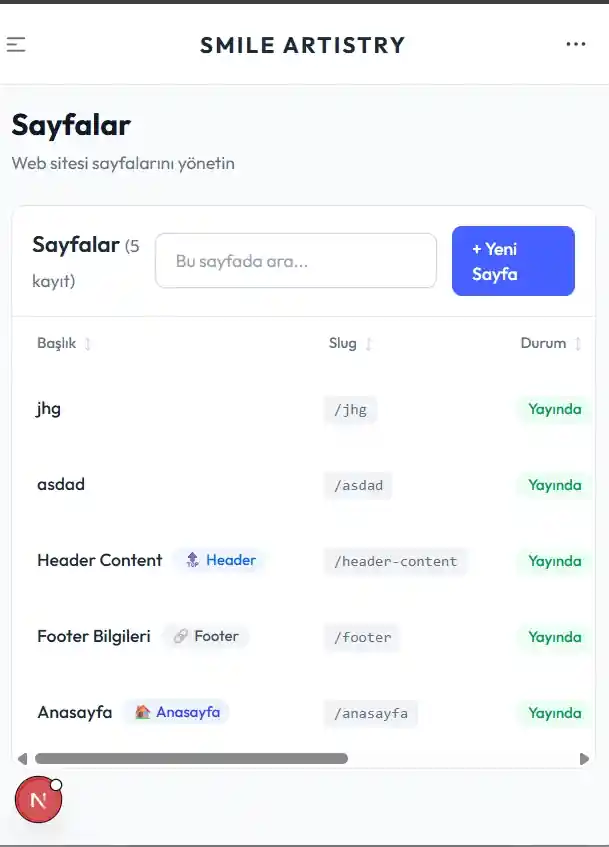Focus the 'Bu sayfada ara...' search field
The height and width of the screenshot is (847, 609).
click(296, 261)
